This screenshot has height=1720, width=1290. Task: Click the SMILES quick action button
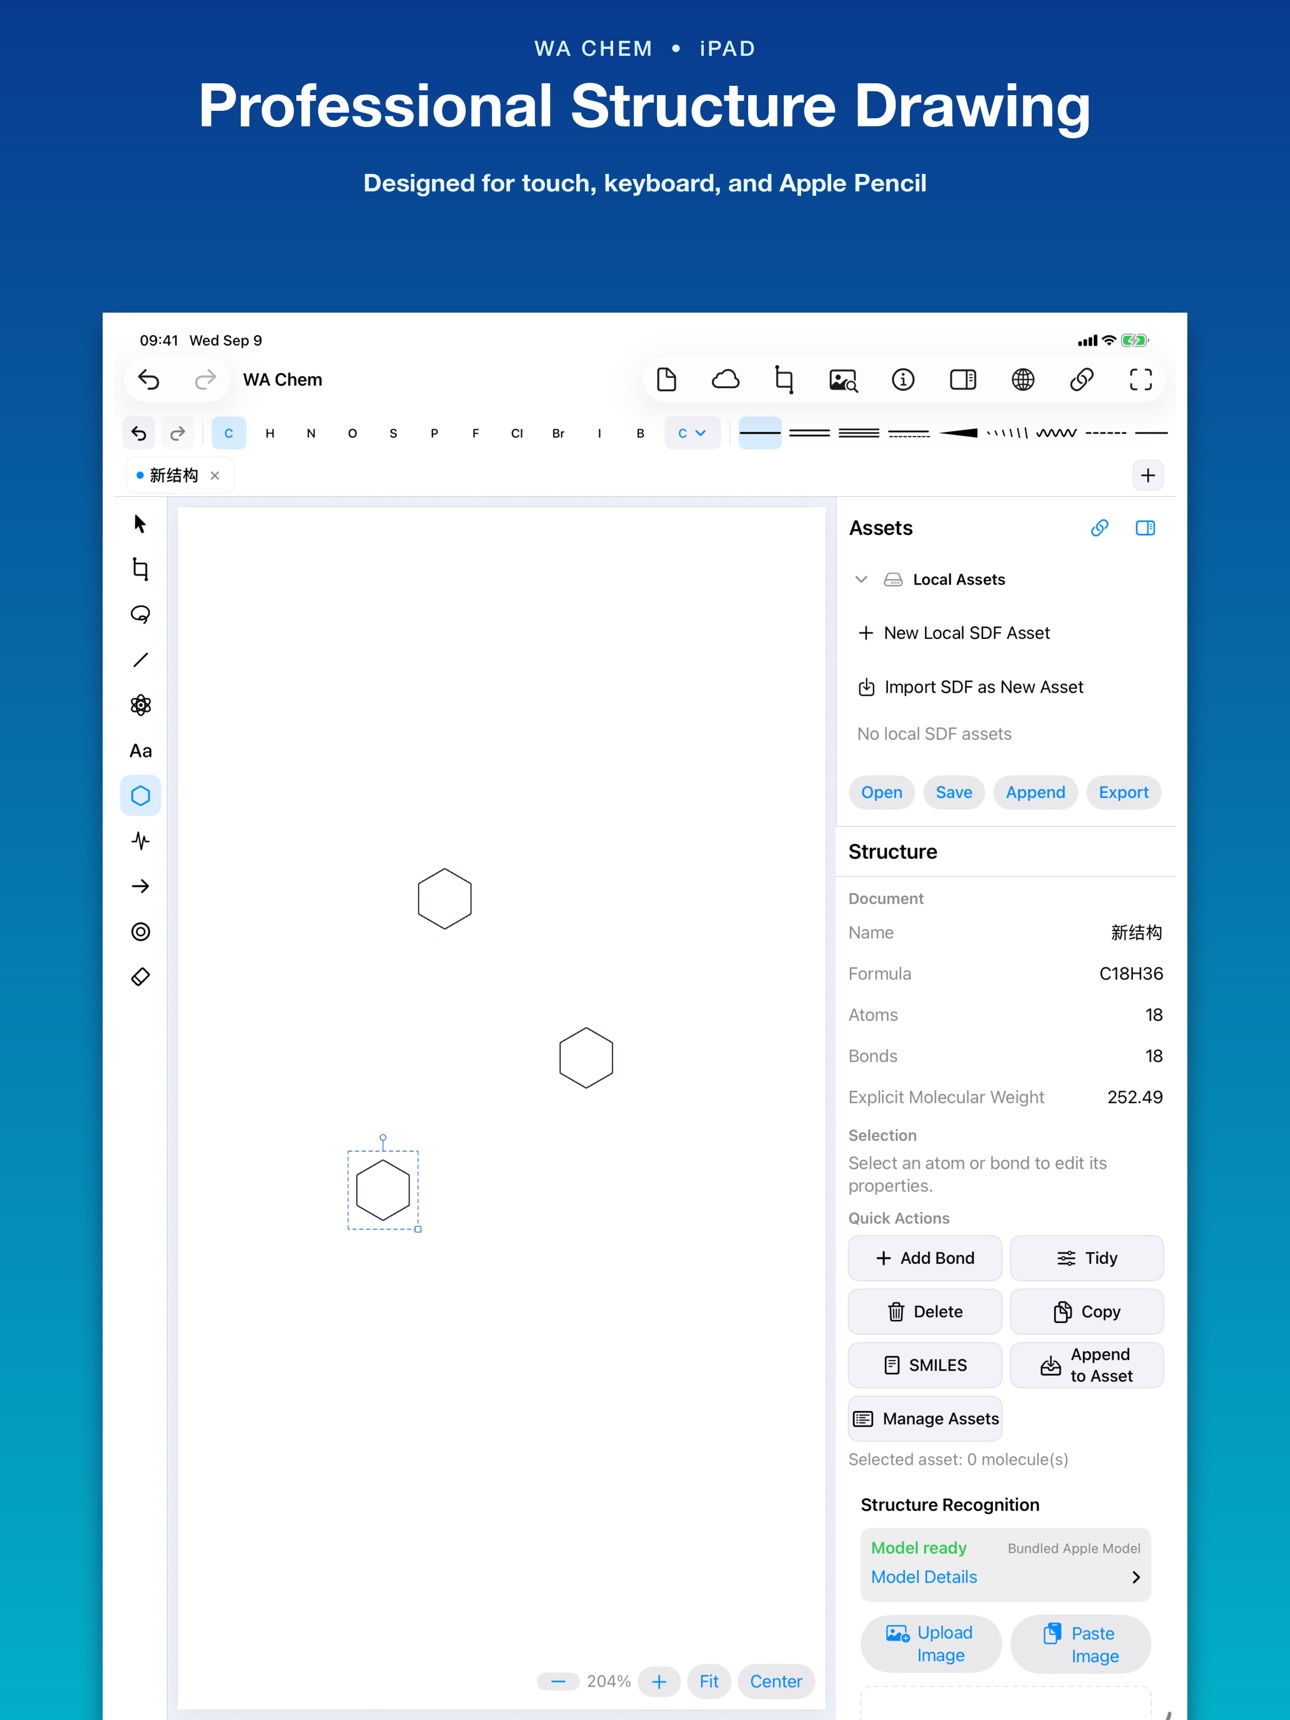pyautogui.click(x=925, y=1365)
